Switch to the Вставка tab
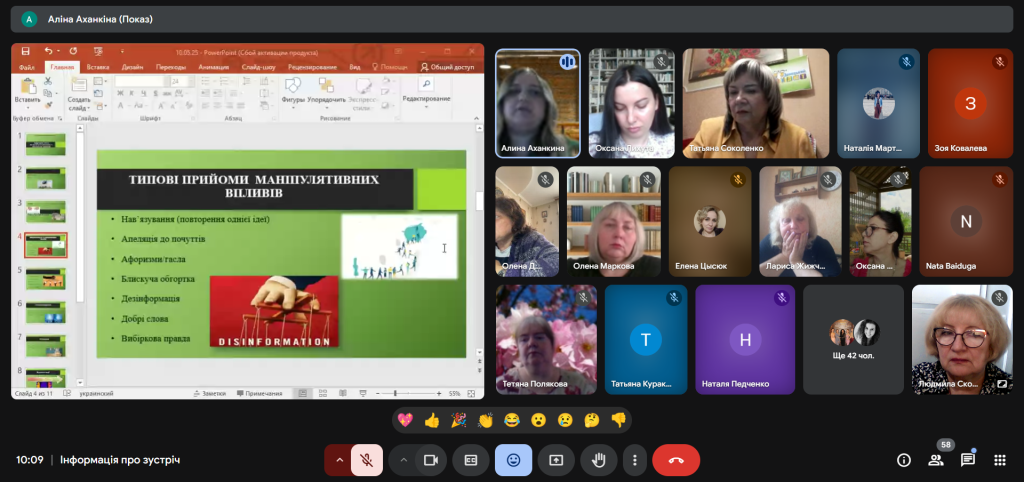 97,67
